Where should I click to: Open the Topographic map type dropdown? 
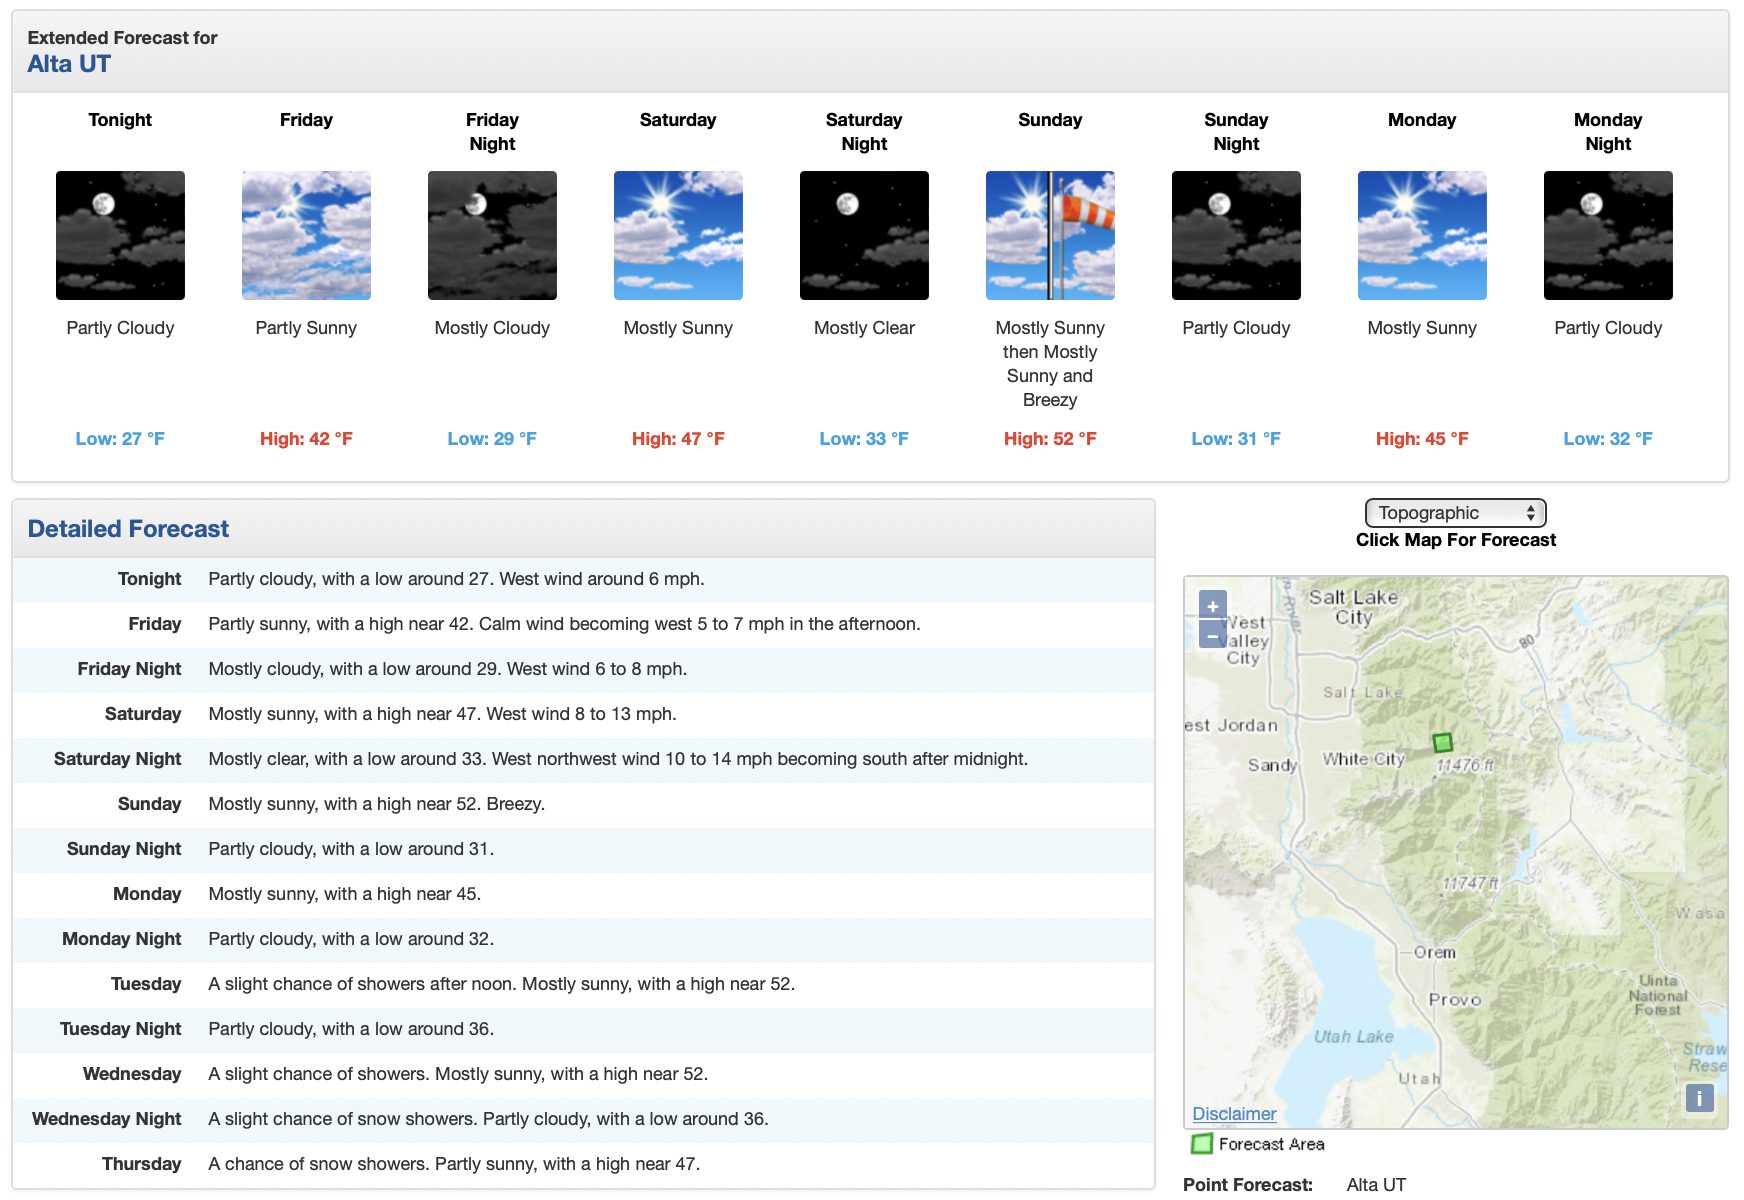[x=1455, y=513]
